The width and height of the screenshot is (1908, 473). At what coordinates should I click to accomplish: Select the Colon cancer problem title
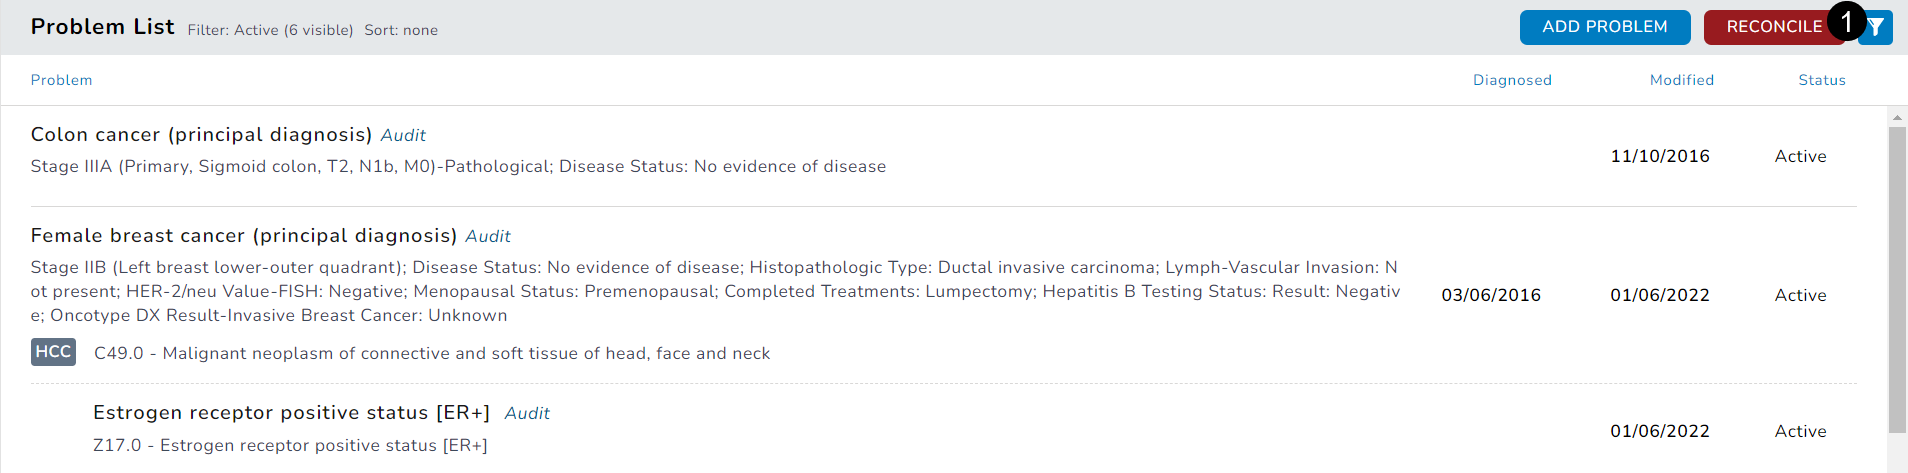click(x=200, y=135)
